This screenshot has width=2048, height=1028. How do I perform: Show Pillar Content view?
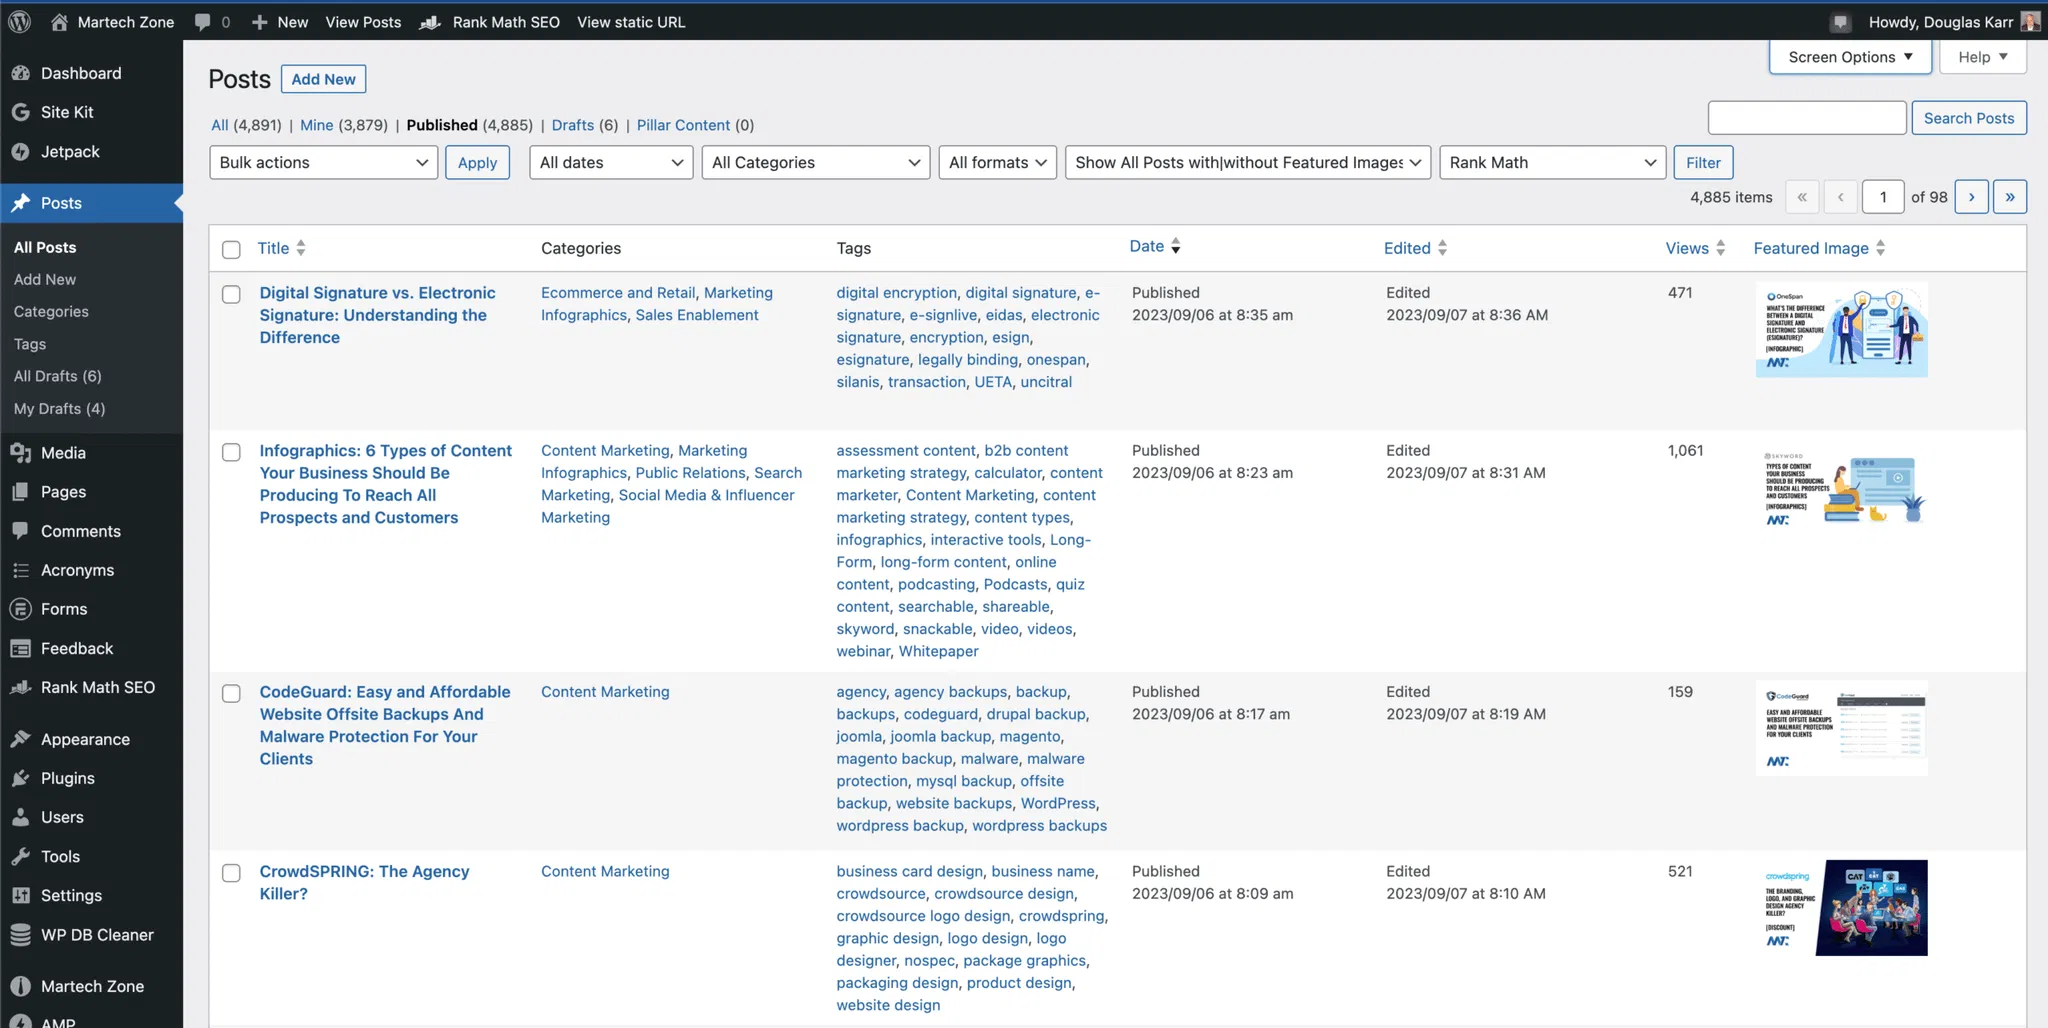[683, 125]
